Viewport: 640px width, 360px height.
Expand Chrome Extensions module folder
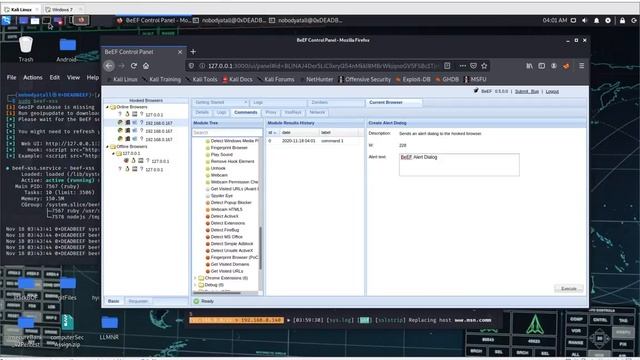(x=195, y=278)
